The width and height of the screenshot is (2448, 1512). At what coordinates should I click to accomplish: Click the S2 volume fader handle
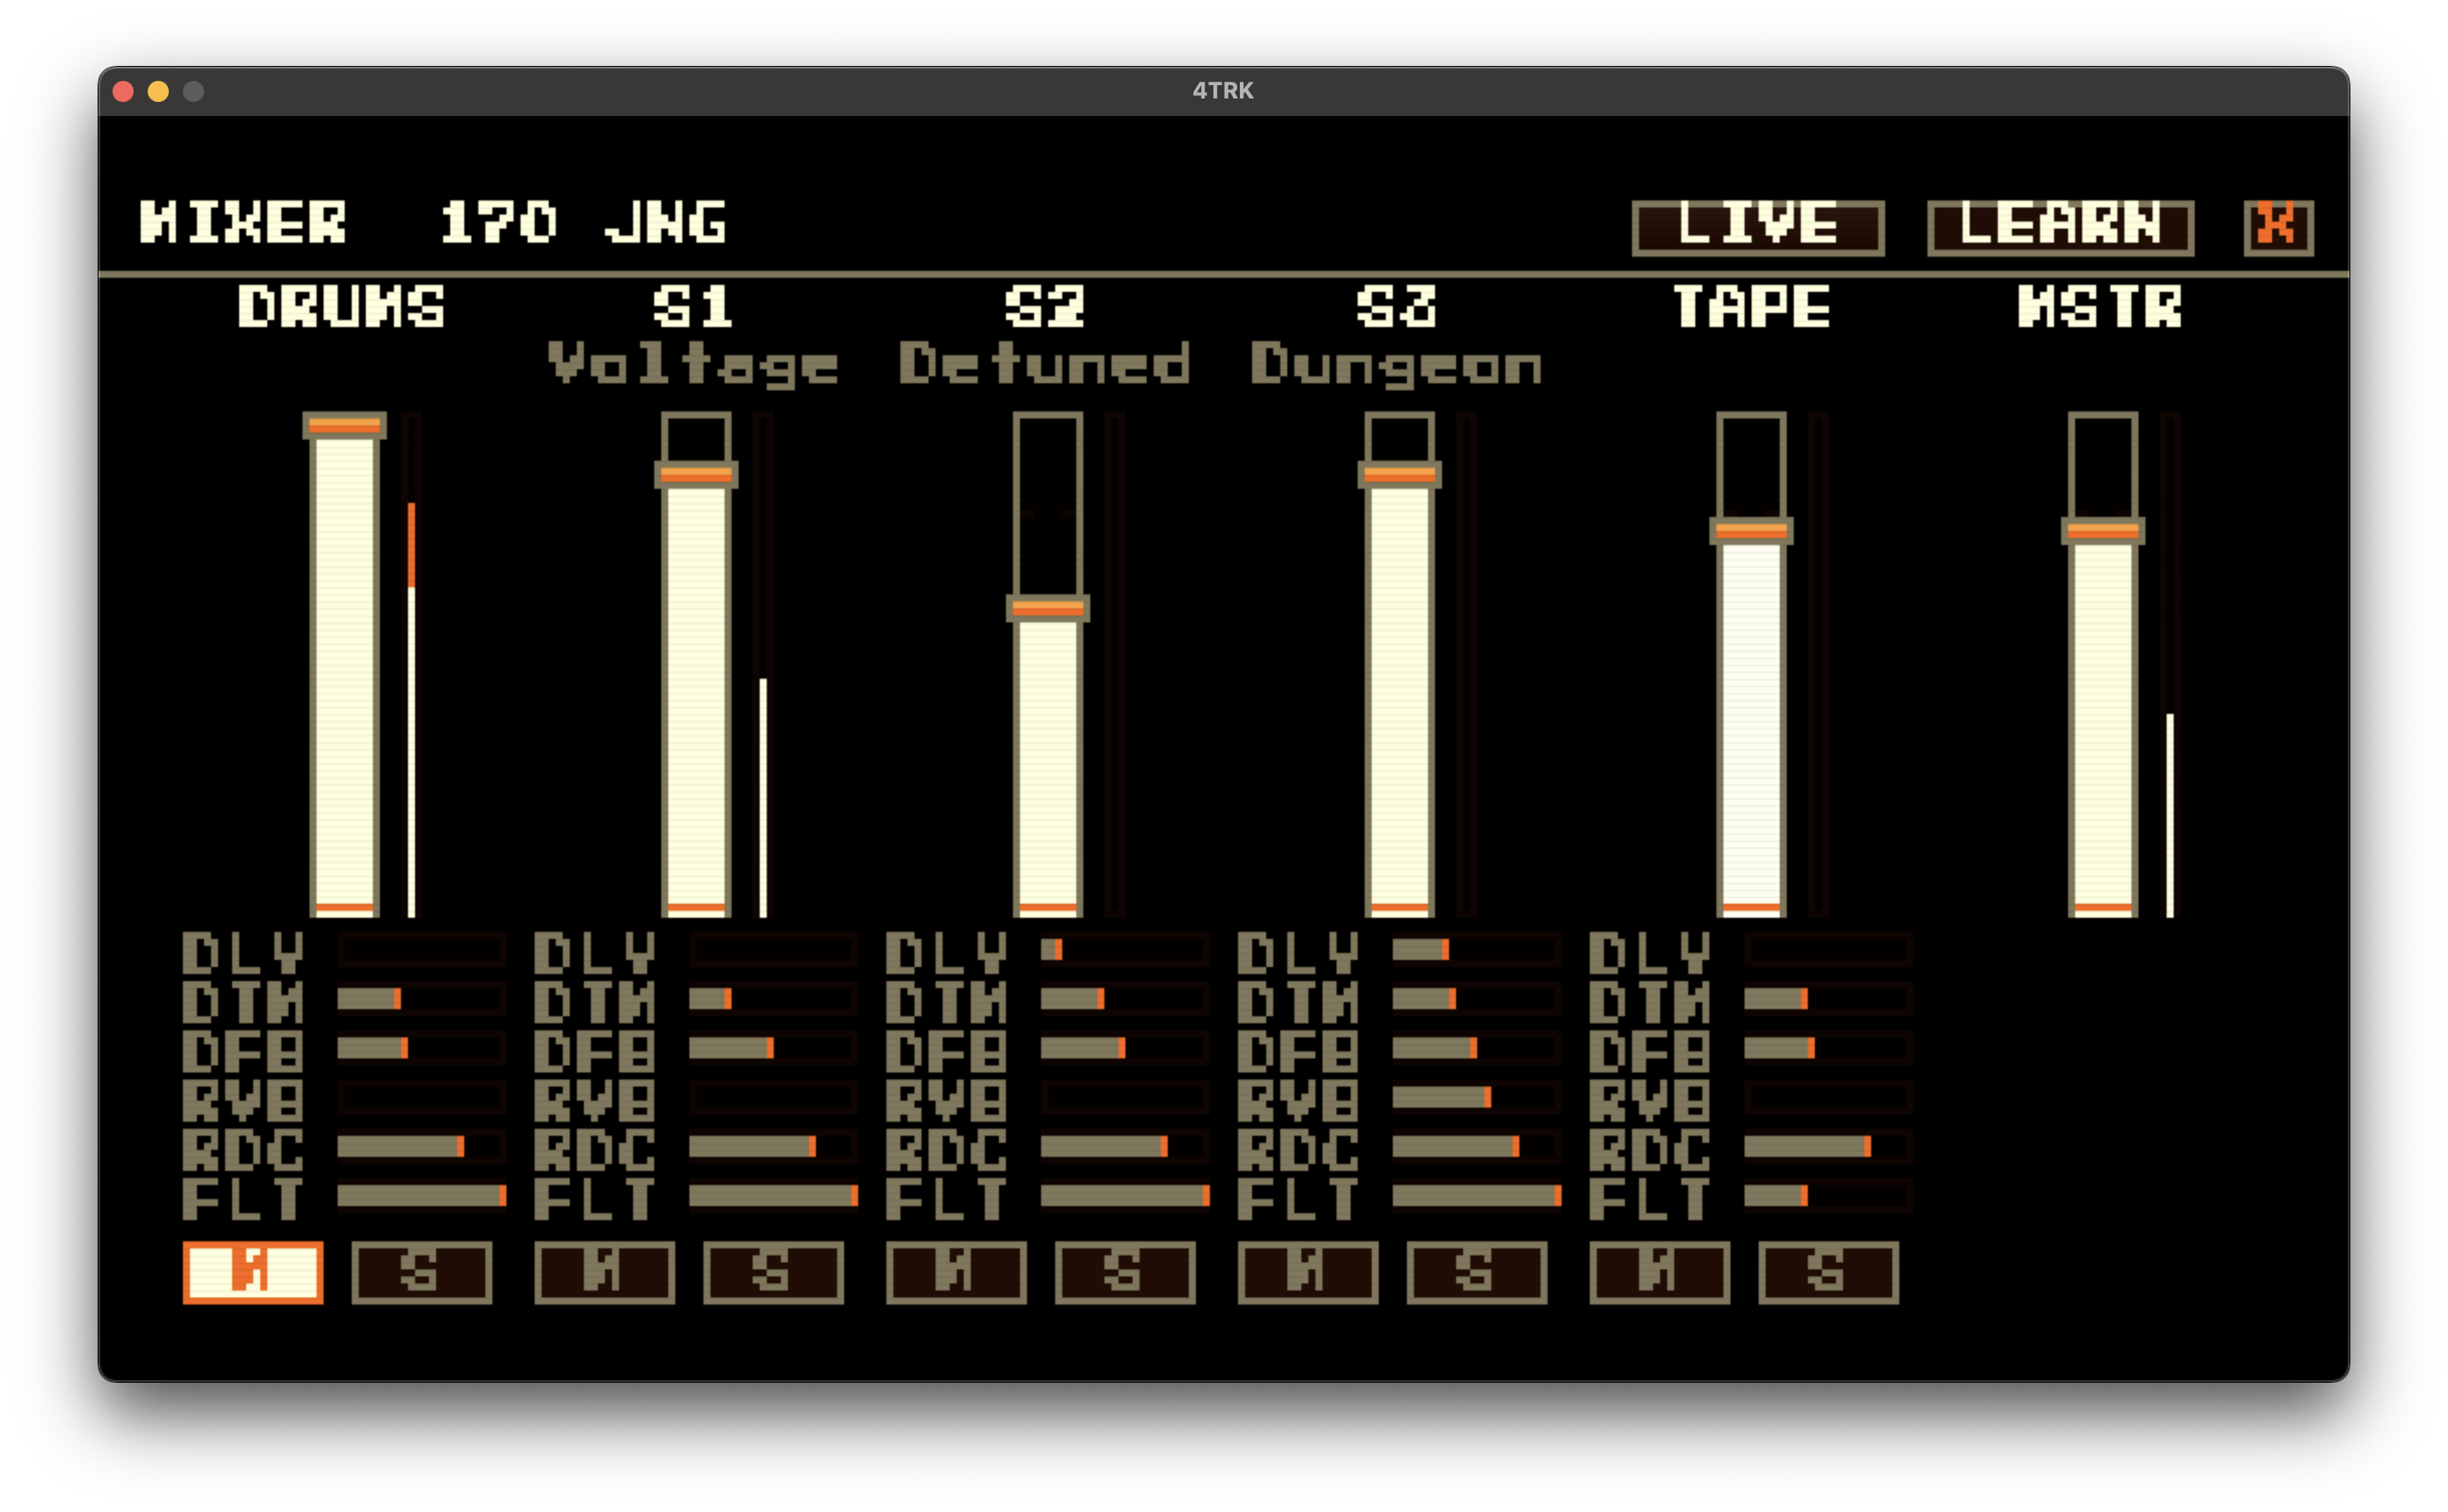coord(1047,608)
